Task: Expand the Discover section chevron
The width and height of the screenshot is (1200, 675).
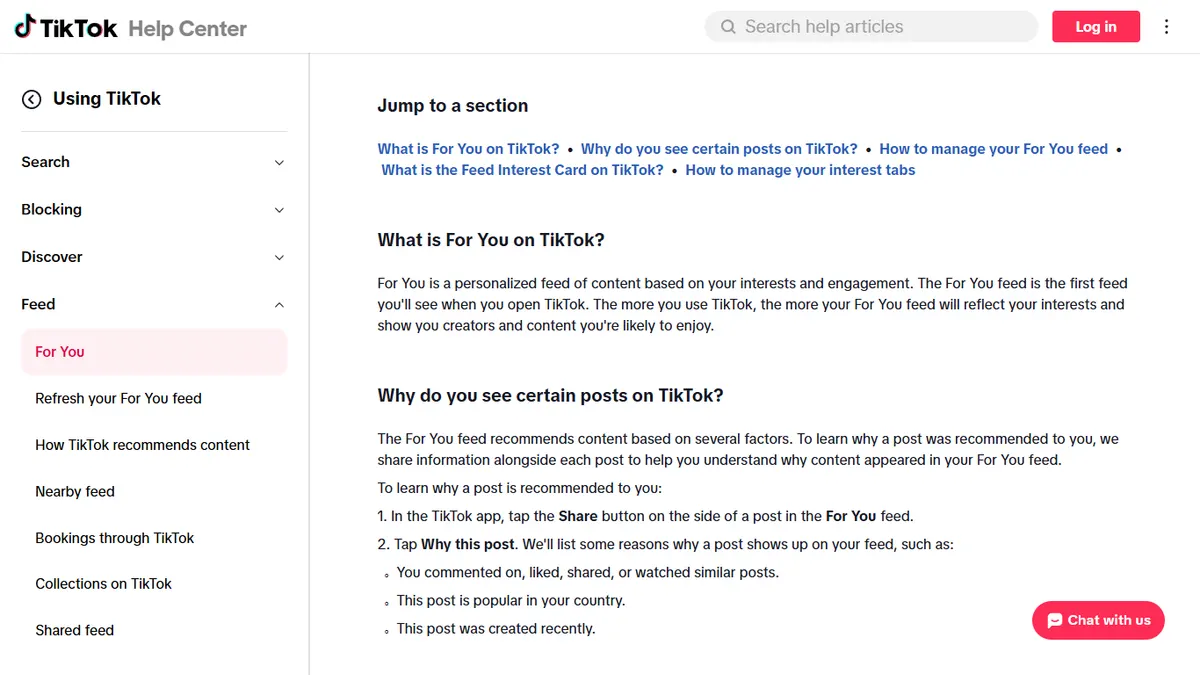Action: point(279,257)
